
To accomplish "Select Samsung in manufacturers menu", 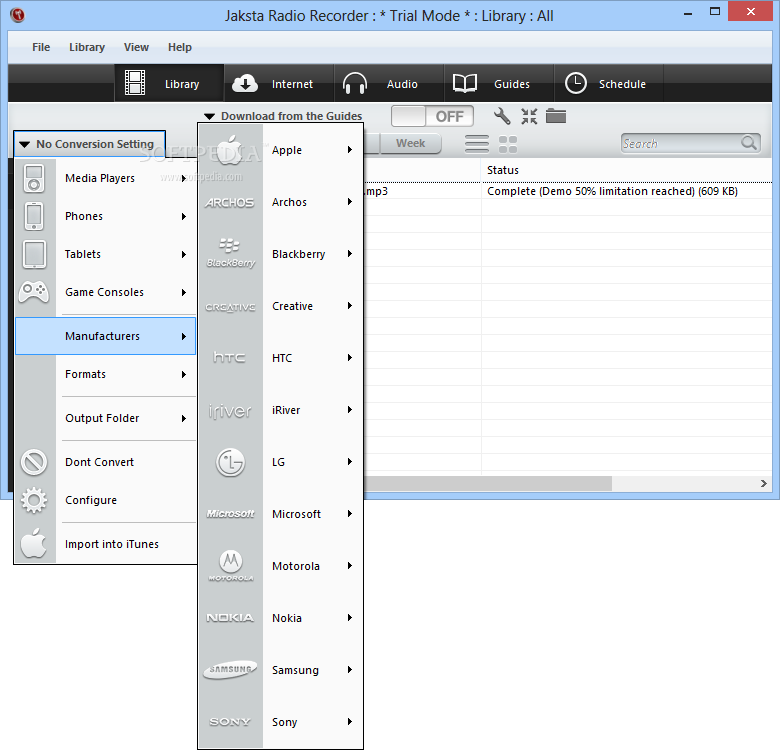I will tap(281, 670).
